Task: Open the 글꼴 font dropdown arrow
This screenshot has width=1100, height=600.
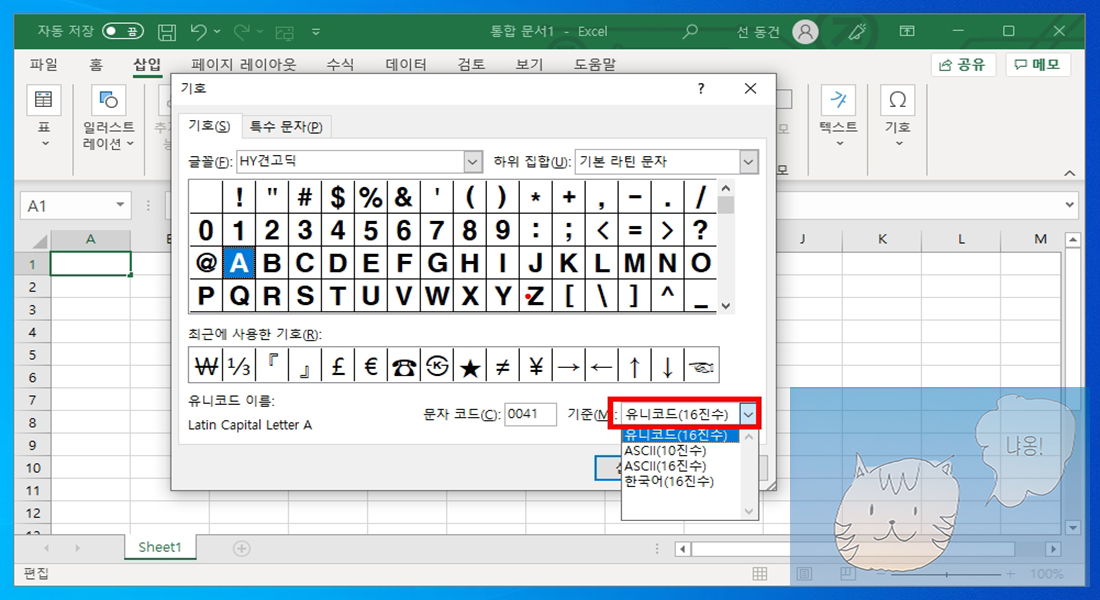Action: (473, 162)
